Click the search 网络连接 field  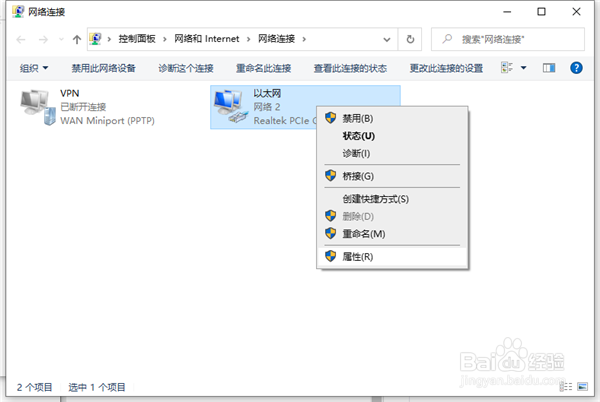pyautogui.click(x=508, y=39)
